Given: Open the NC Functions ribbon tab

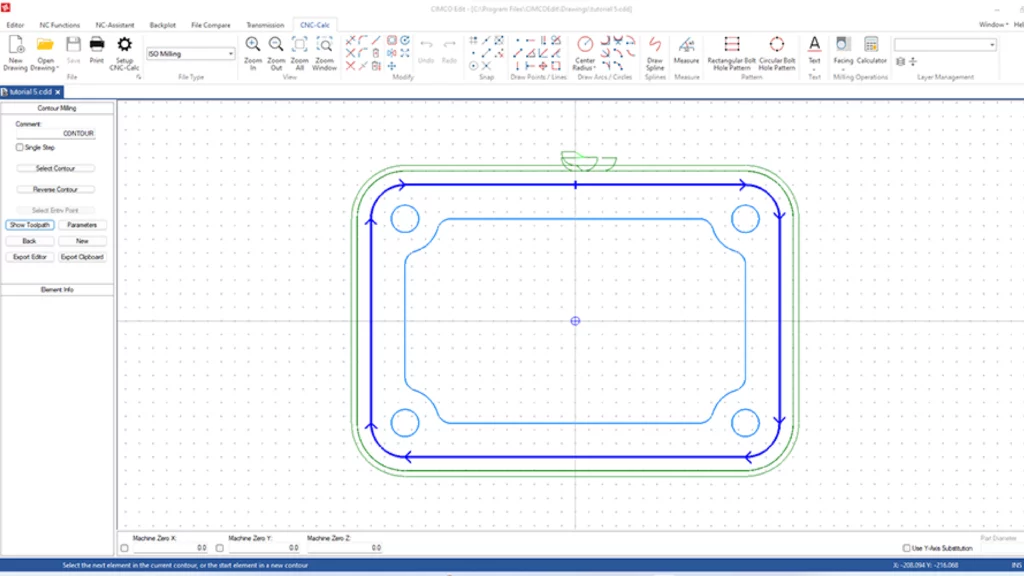Looking at the screenshot, I should (59, 24).
